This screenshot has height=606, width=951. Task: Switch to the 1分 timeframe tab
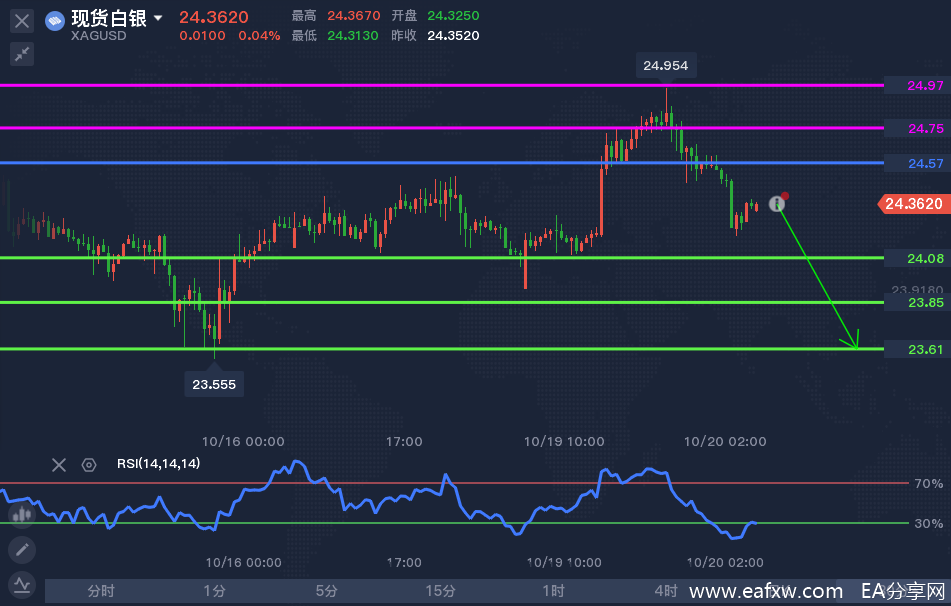(214, 591)
